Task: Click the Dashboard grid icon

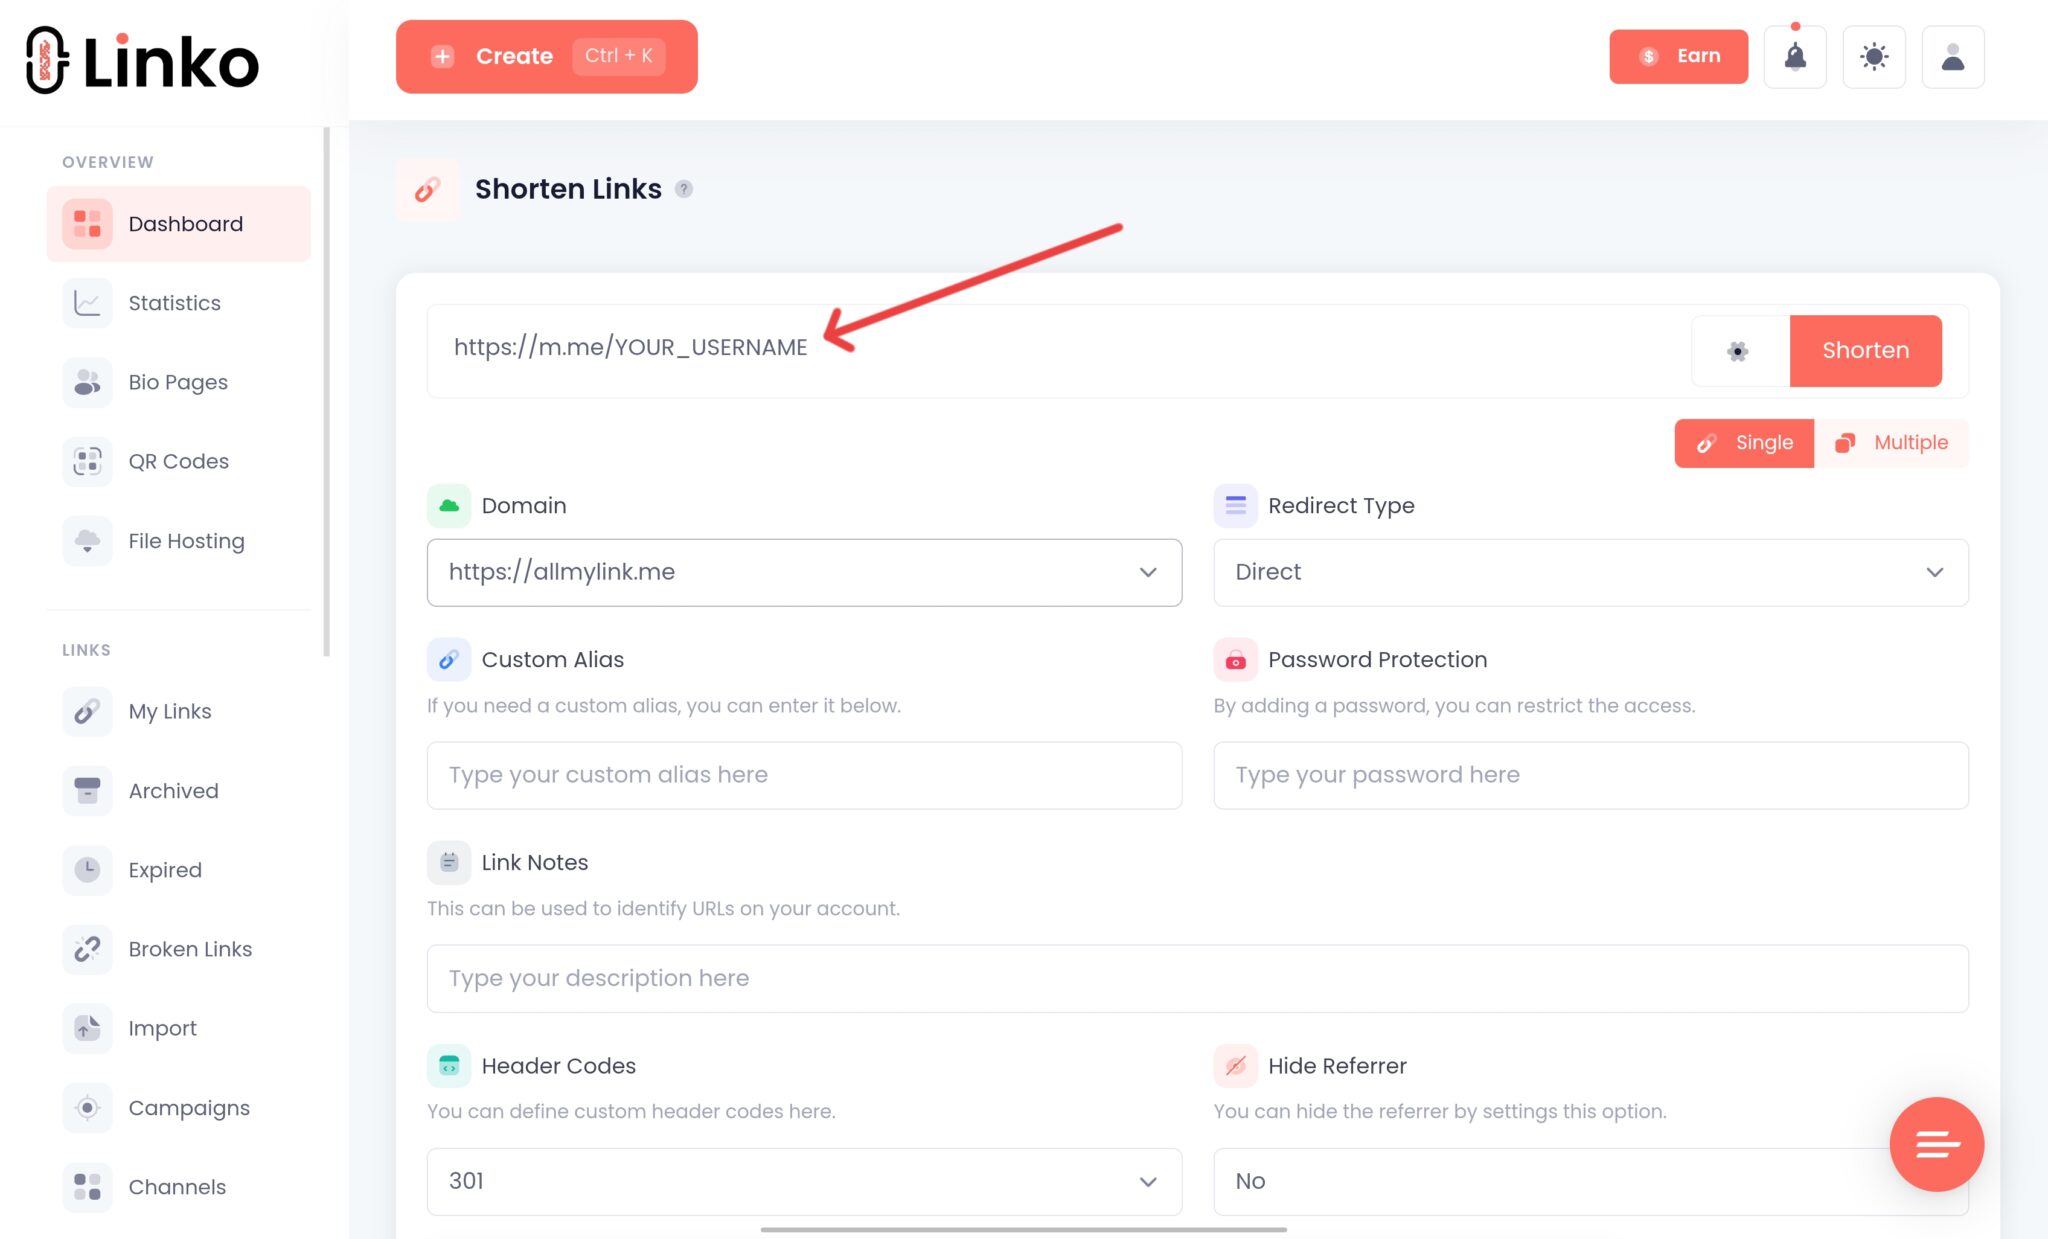Action: point(87,224)
